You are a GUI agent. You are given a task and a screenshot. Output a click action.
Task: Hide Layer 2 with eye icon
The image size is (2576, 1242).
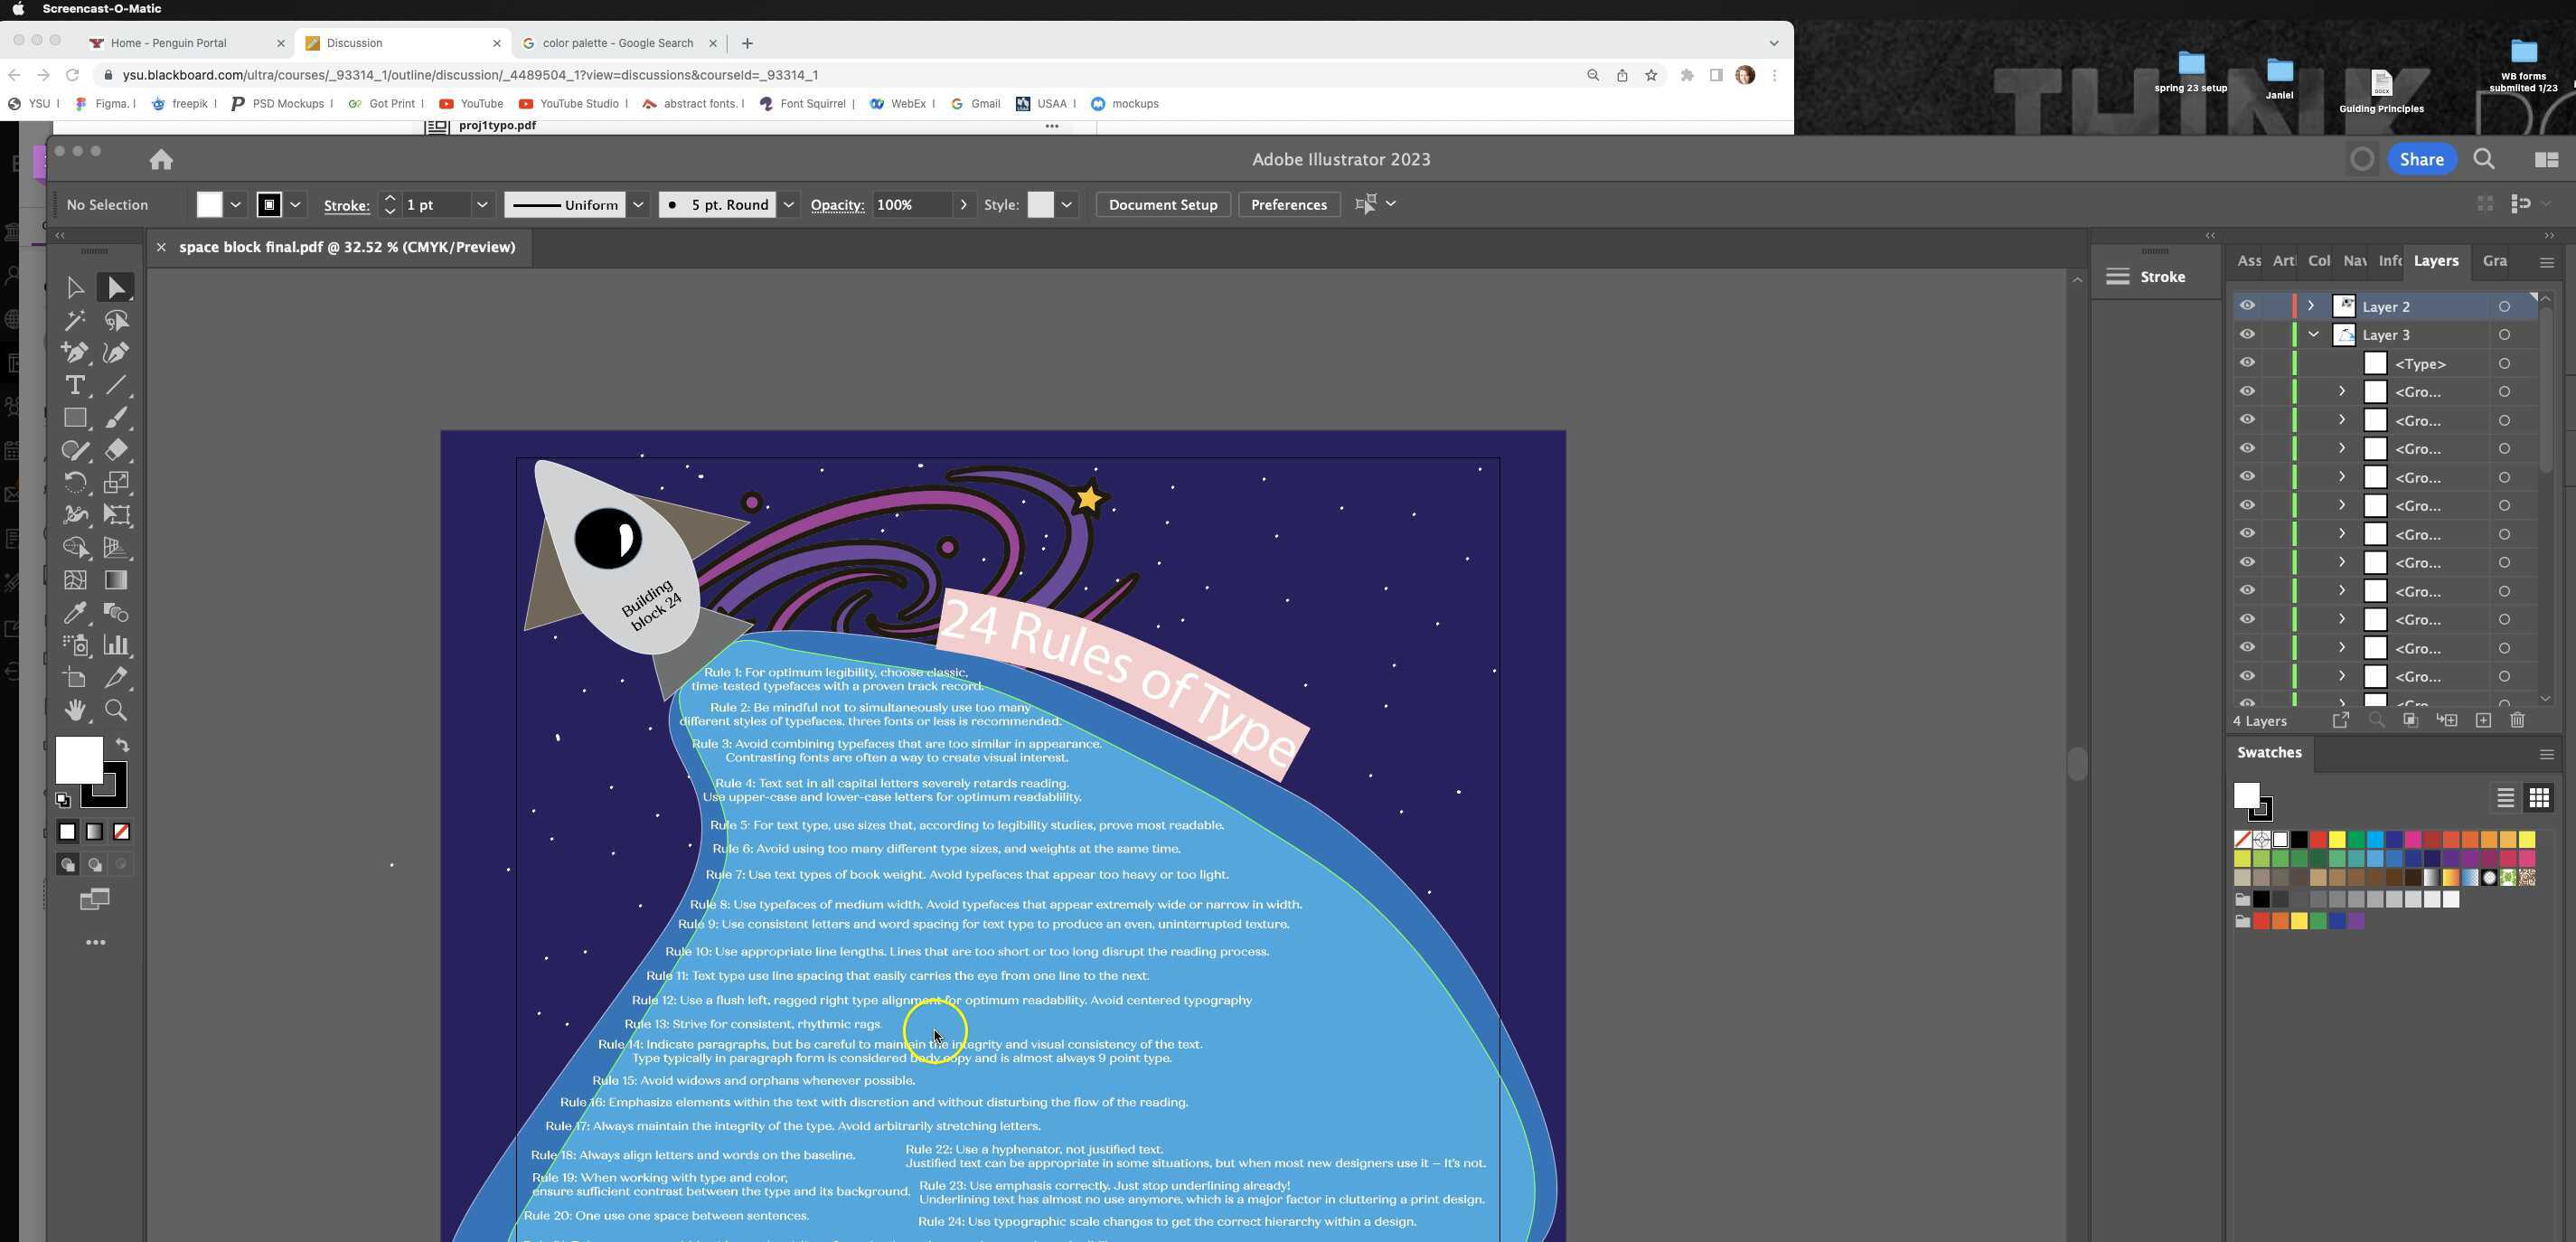pos(2247,306)
